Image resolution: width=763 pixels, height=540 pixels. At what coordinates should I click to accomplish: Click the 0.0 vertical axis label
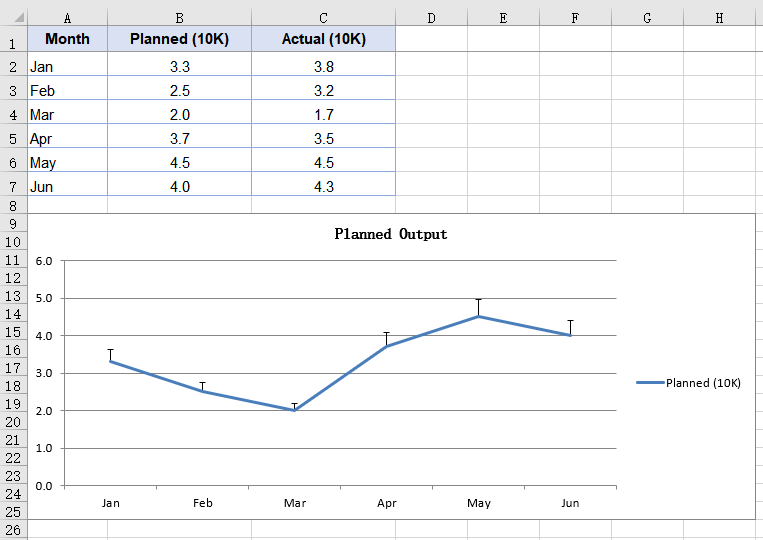(x=44, y=486)
